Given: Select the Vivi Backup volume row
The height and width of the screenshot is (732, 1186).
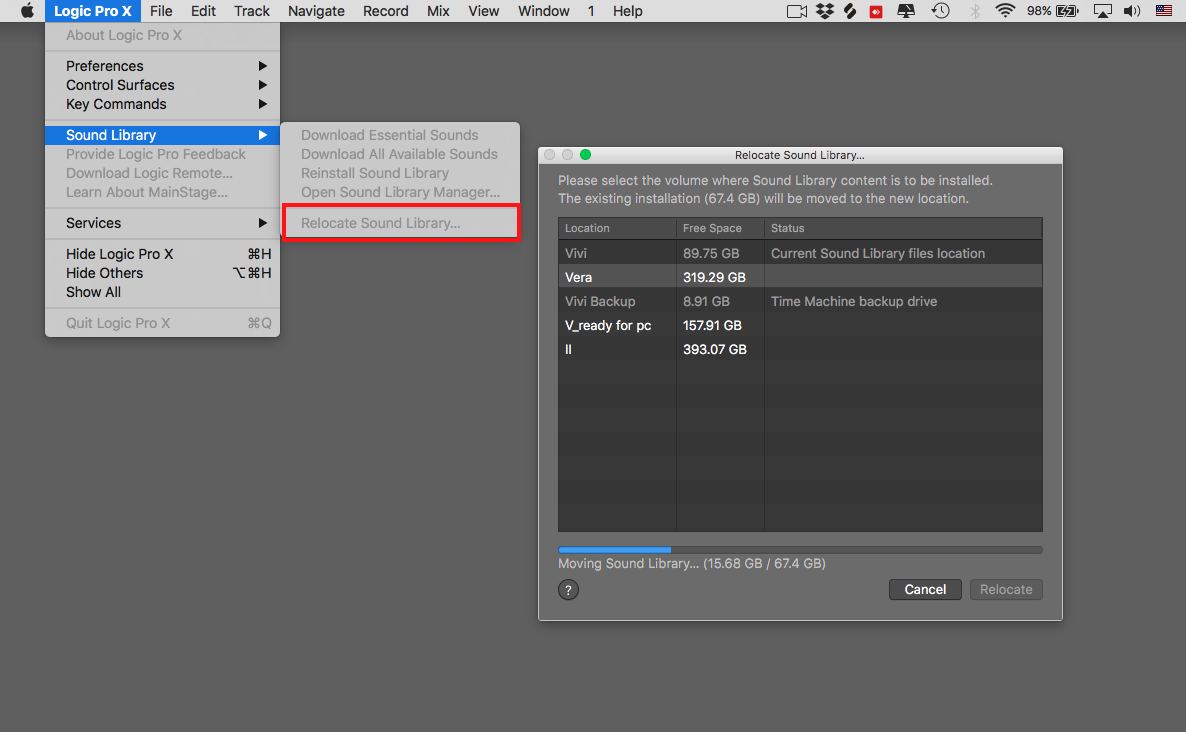Looking at the screenshot, I should coord(800,301).
